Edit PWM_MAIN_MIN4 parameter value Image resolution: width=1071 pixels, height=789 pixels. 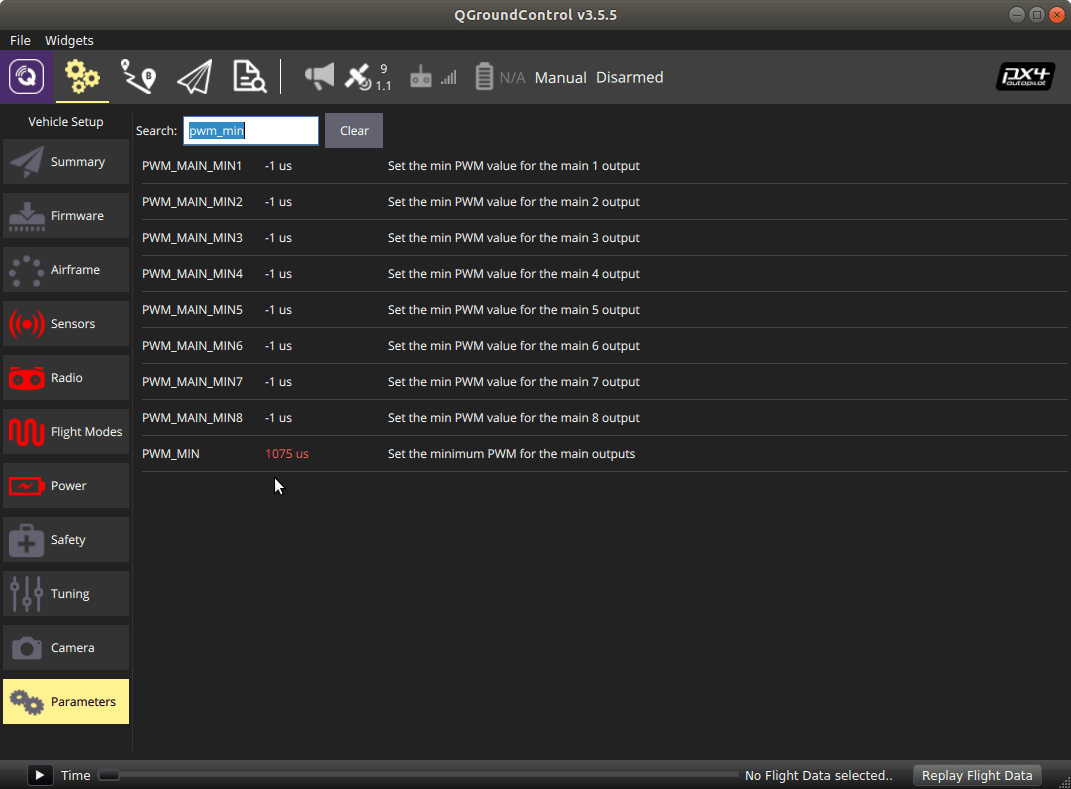[278, 274]
